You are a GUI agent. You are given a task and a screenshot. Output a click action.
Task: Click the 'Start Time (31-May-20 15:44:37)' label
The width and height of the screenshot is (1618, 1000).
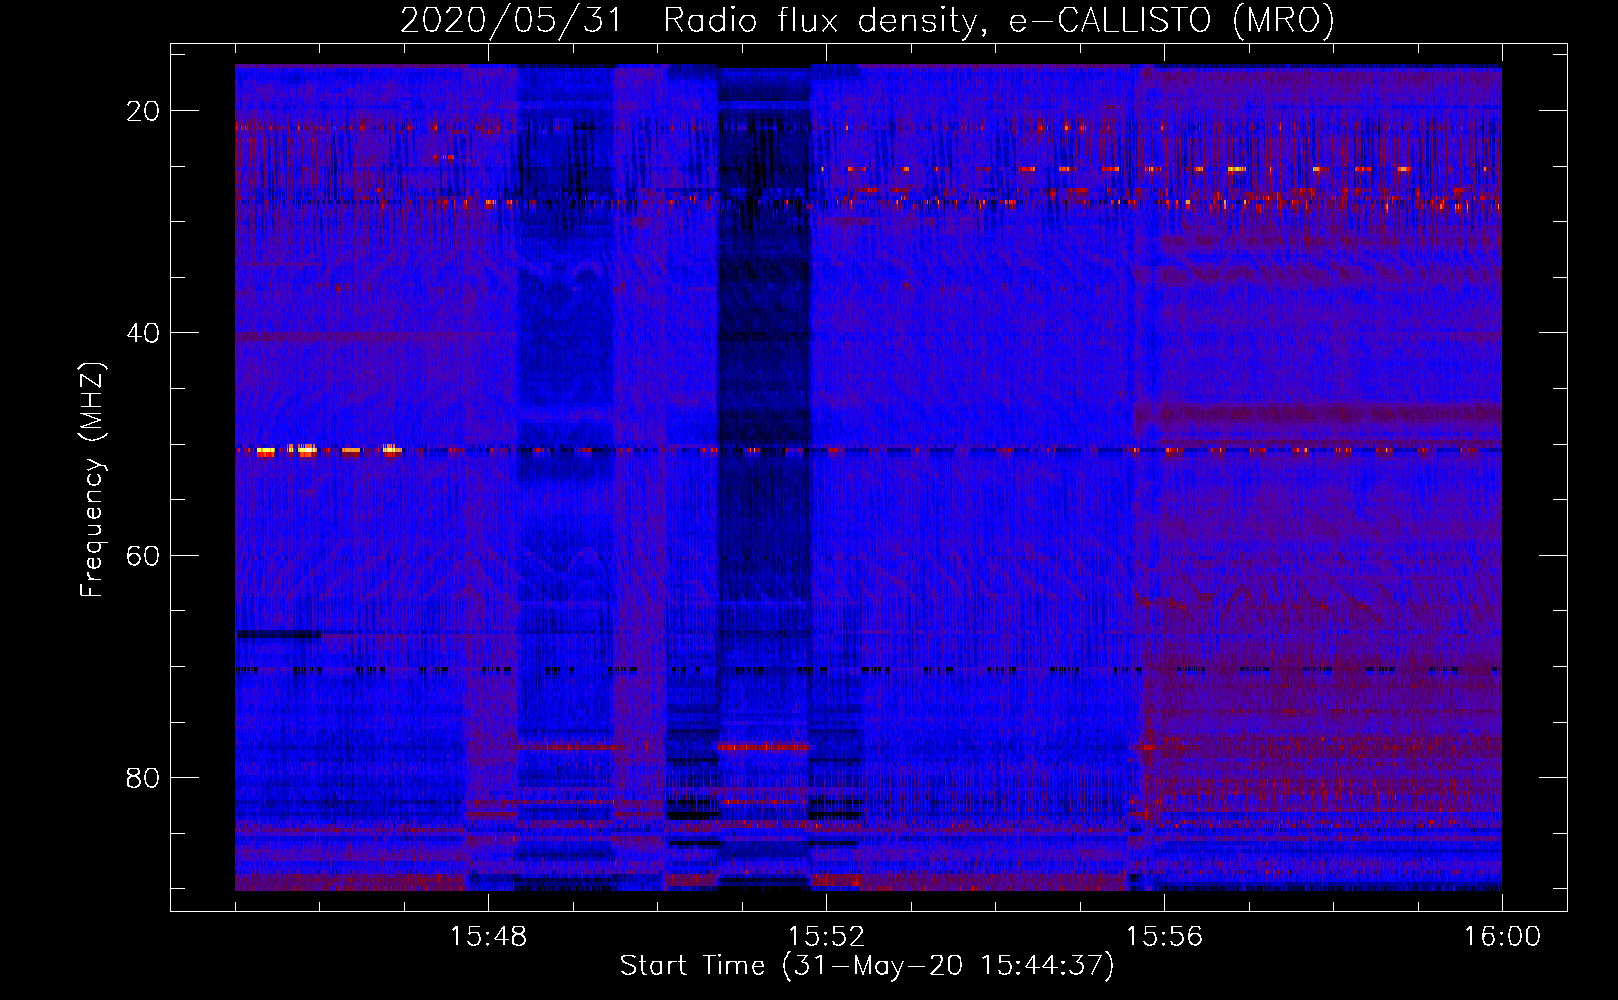pos(867,966)
